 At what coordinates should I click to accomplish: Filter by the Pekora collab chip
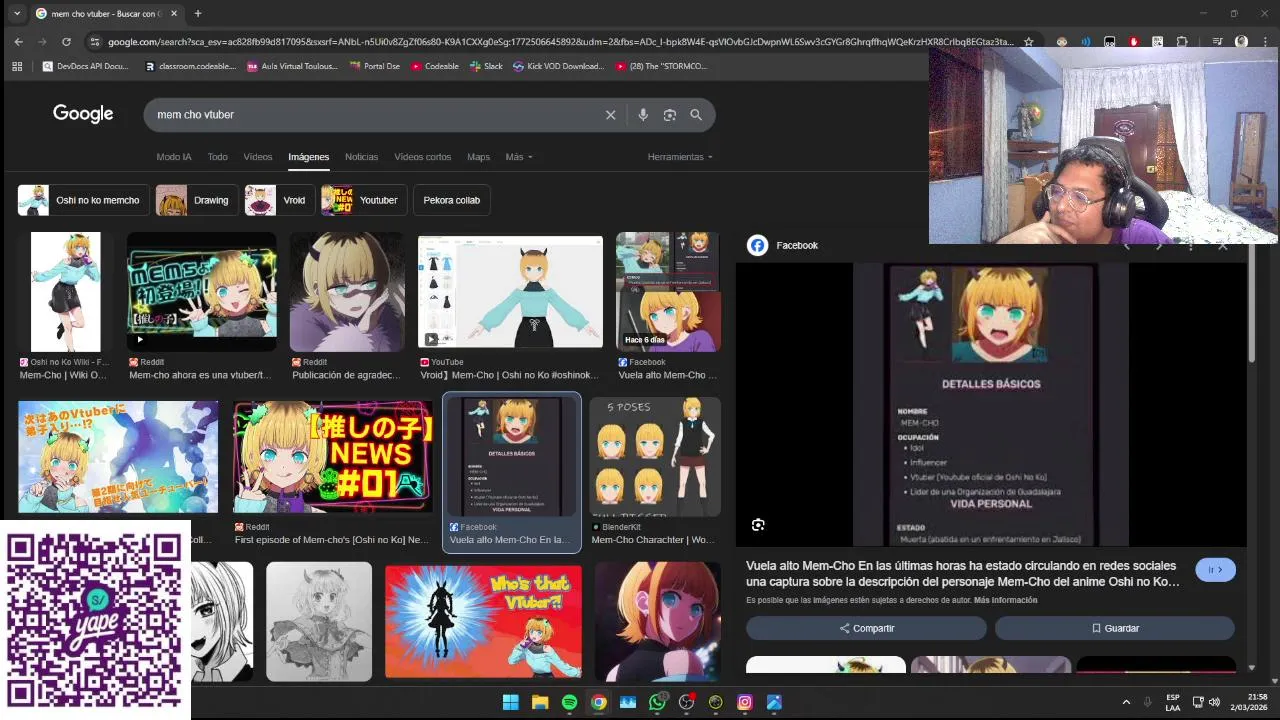(451, 200)
